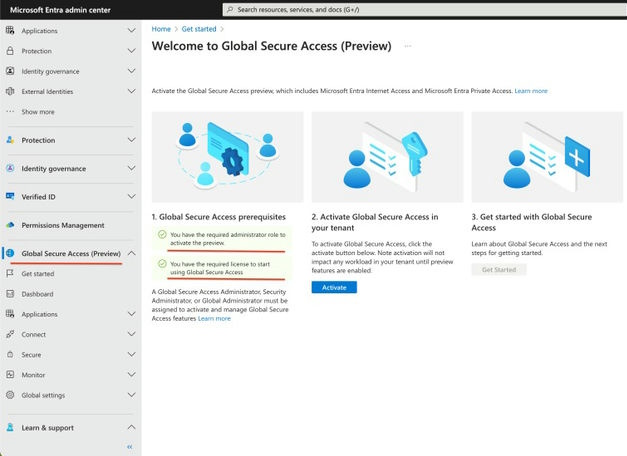Click the Learn & support icon
Viewport: 627px width, 456px height.
(10, 428)
